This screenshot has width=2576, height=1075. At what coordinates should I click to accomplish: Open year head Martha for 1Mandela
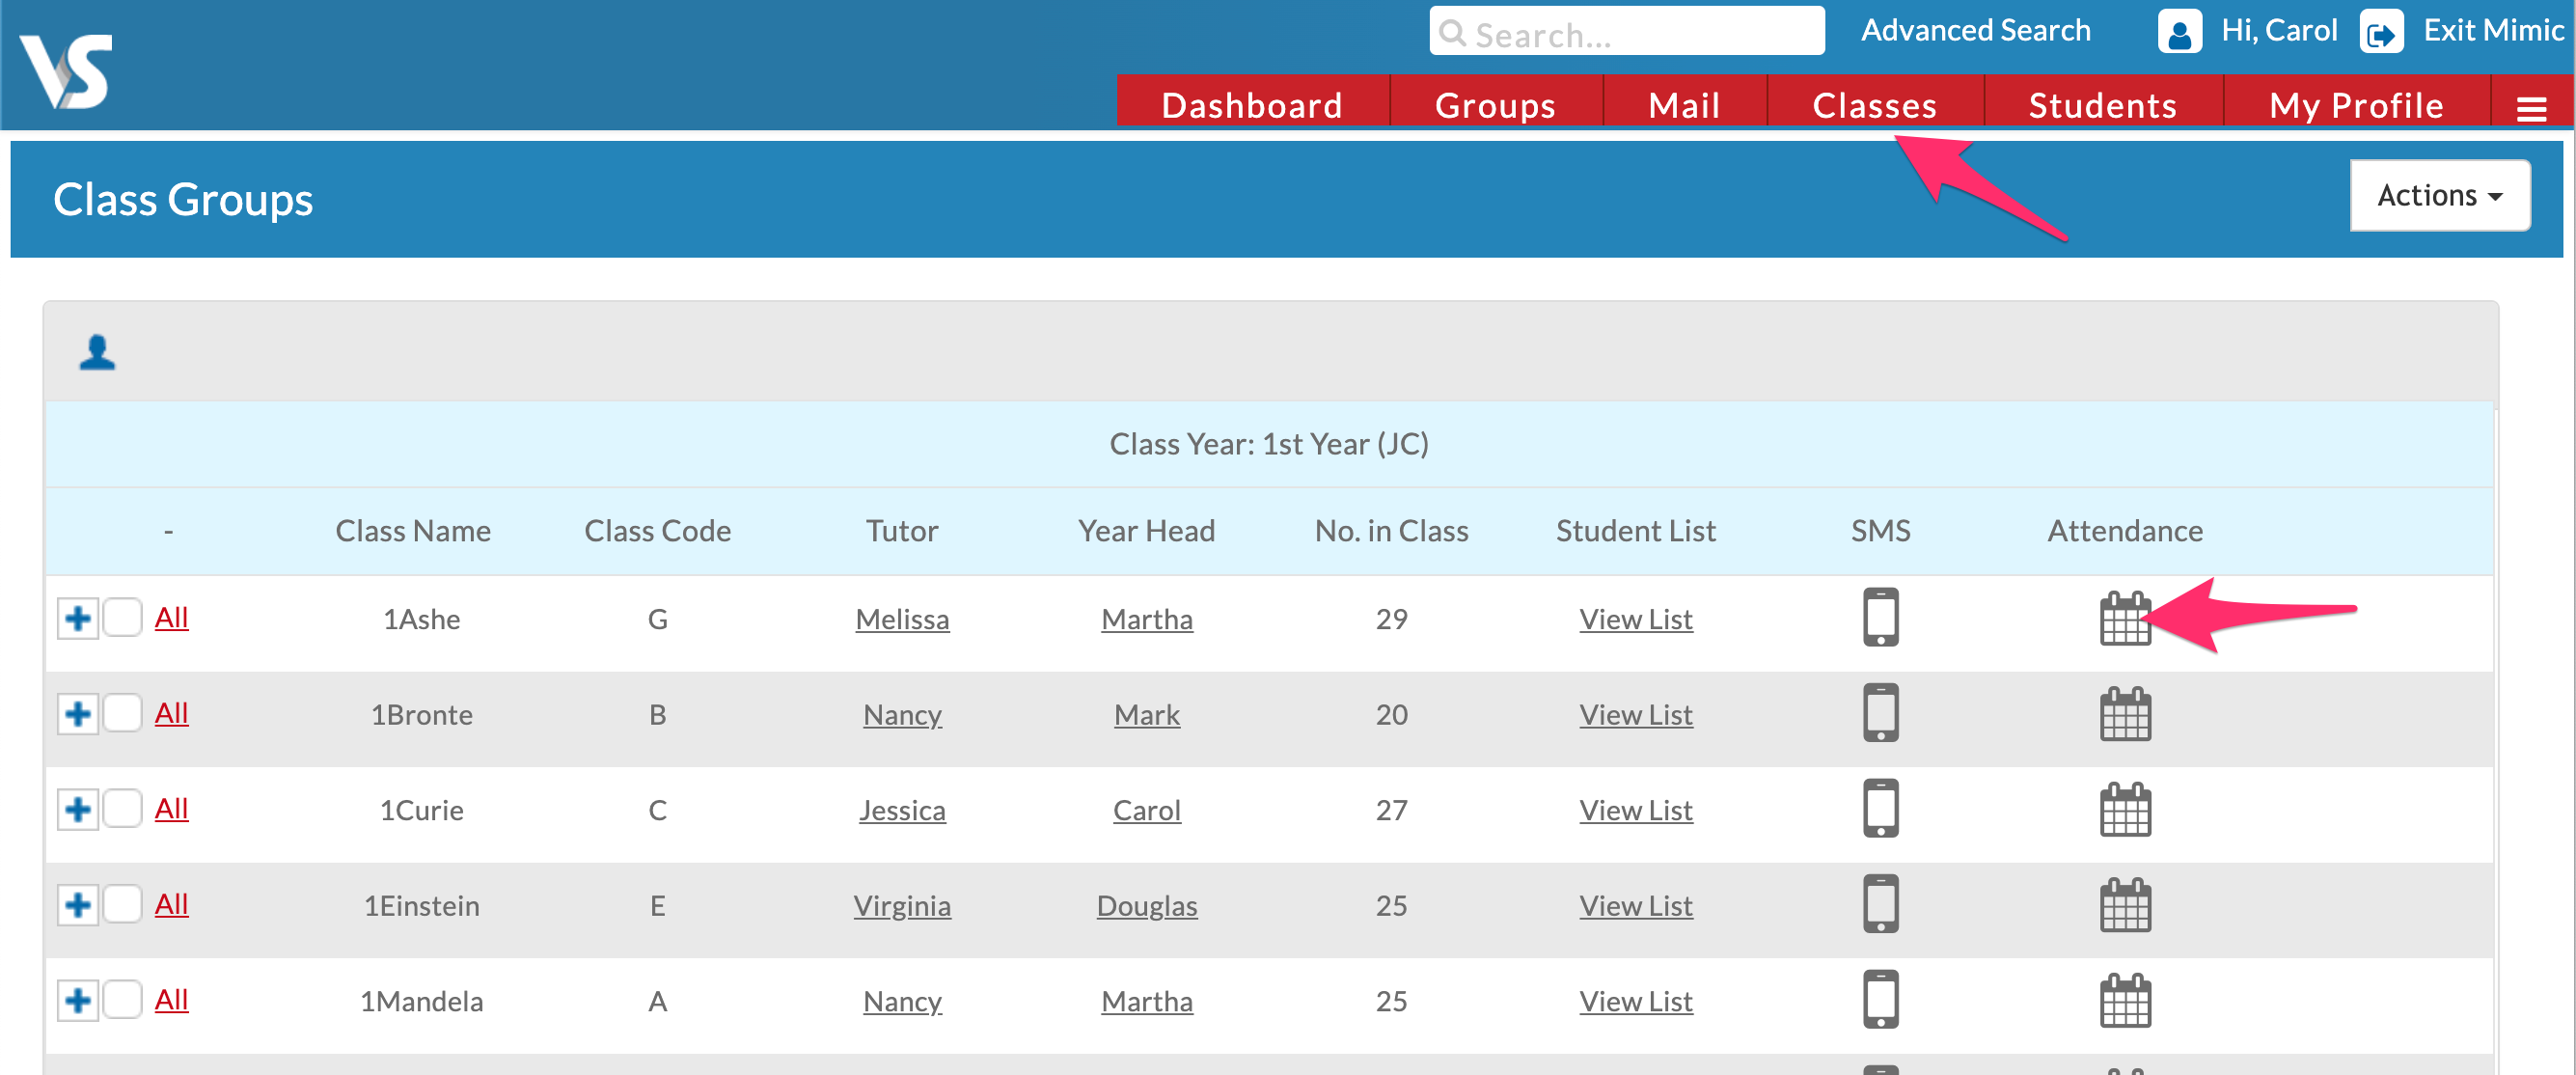pyautogui.click(x=1147, y=1001)
